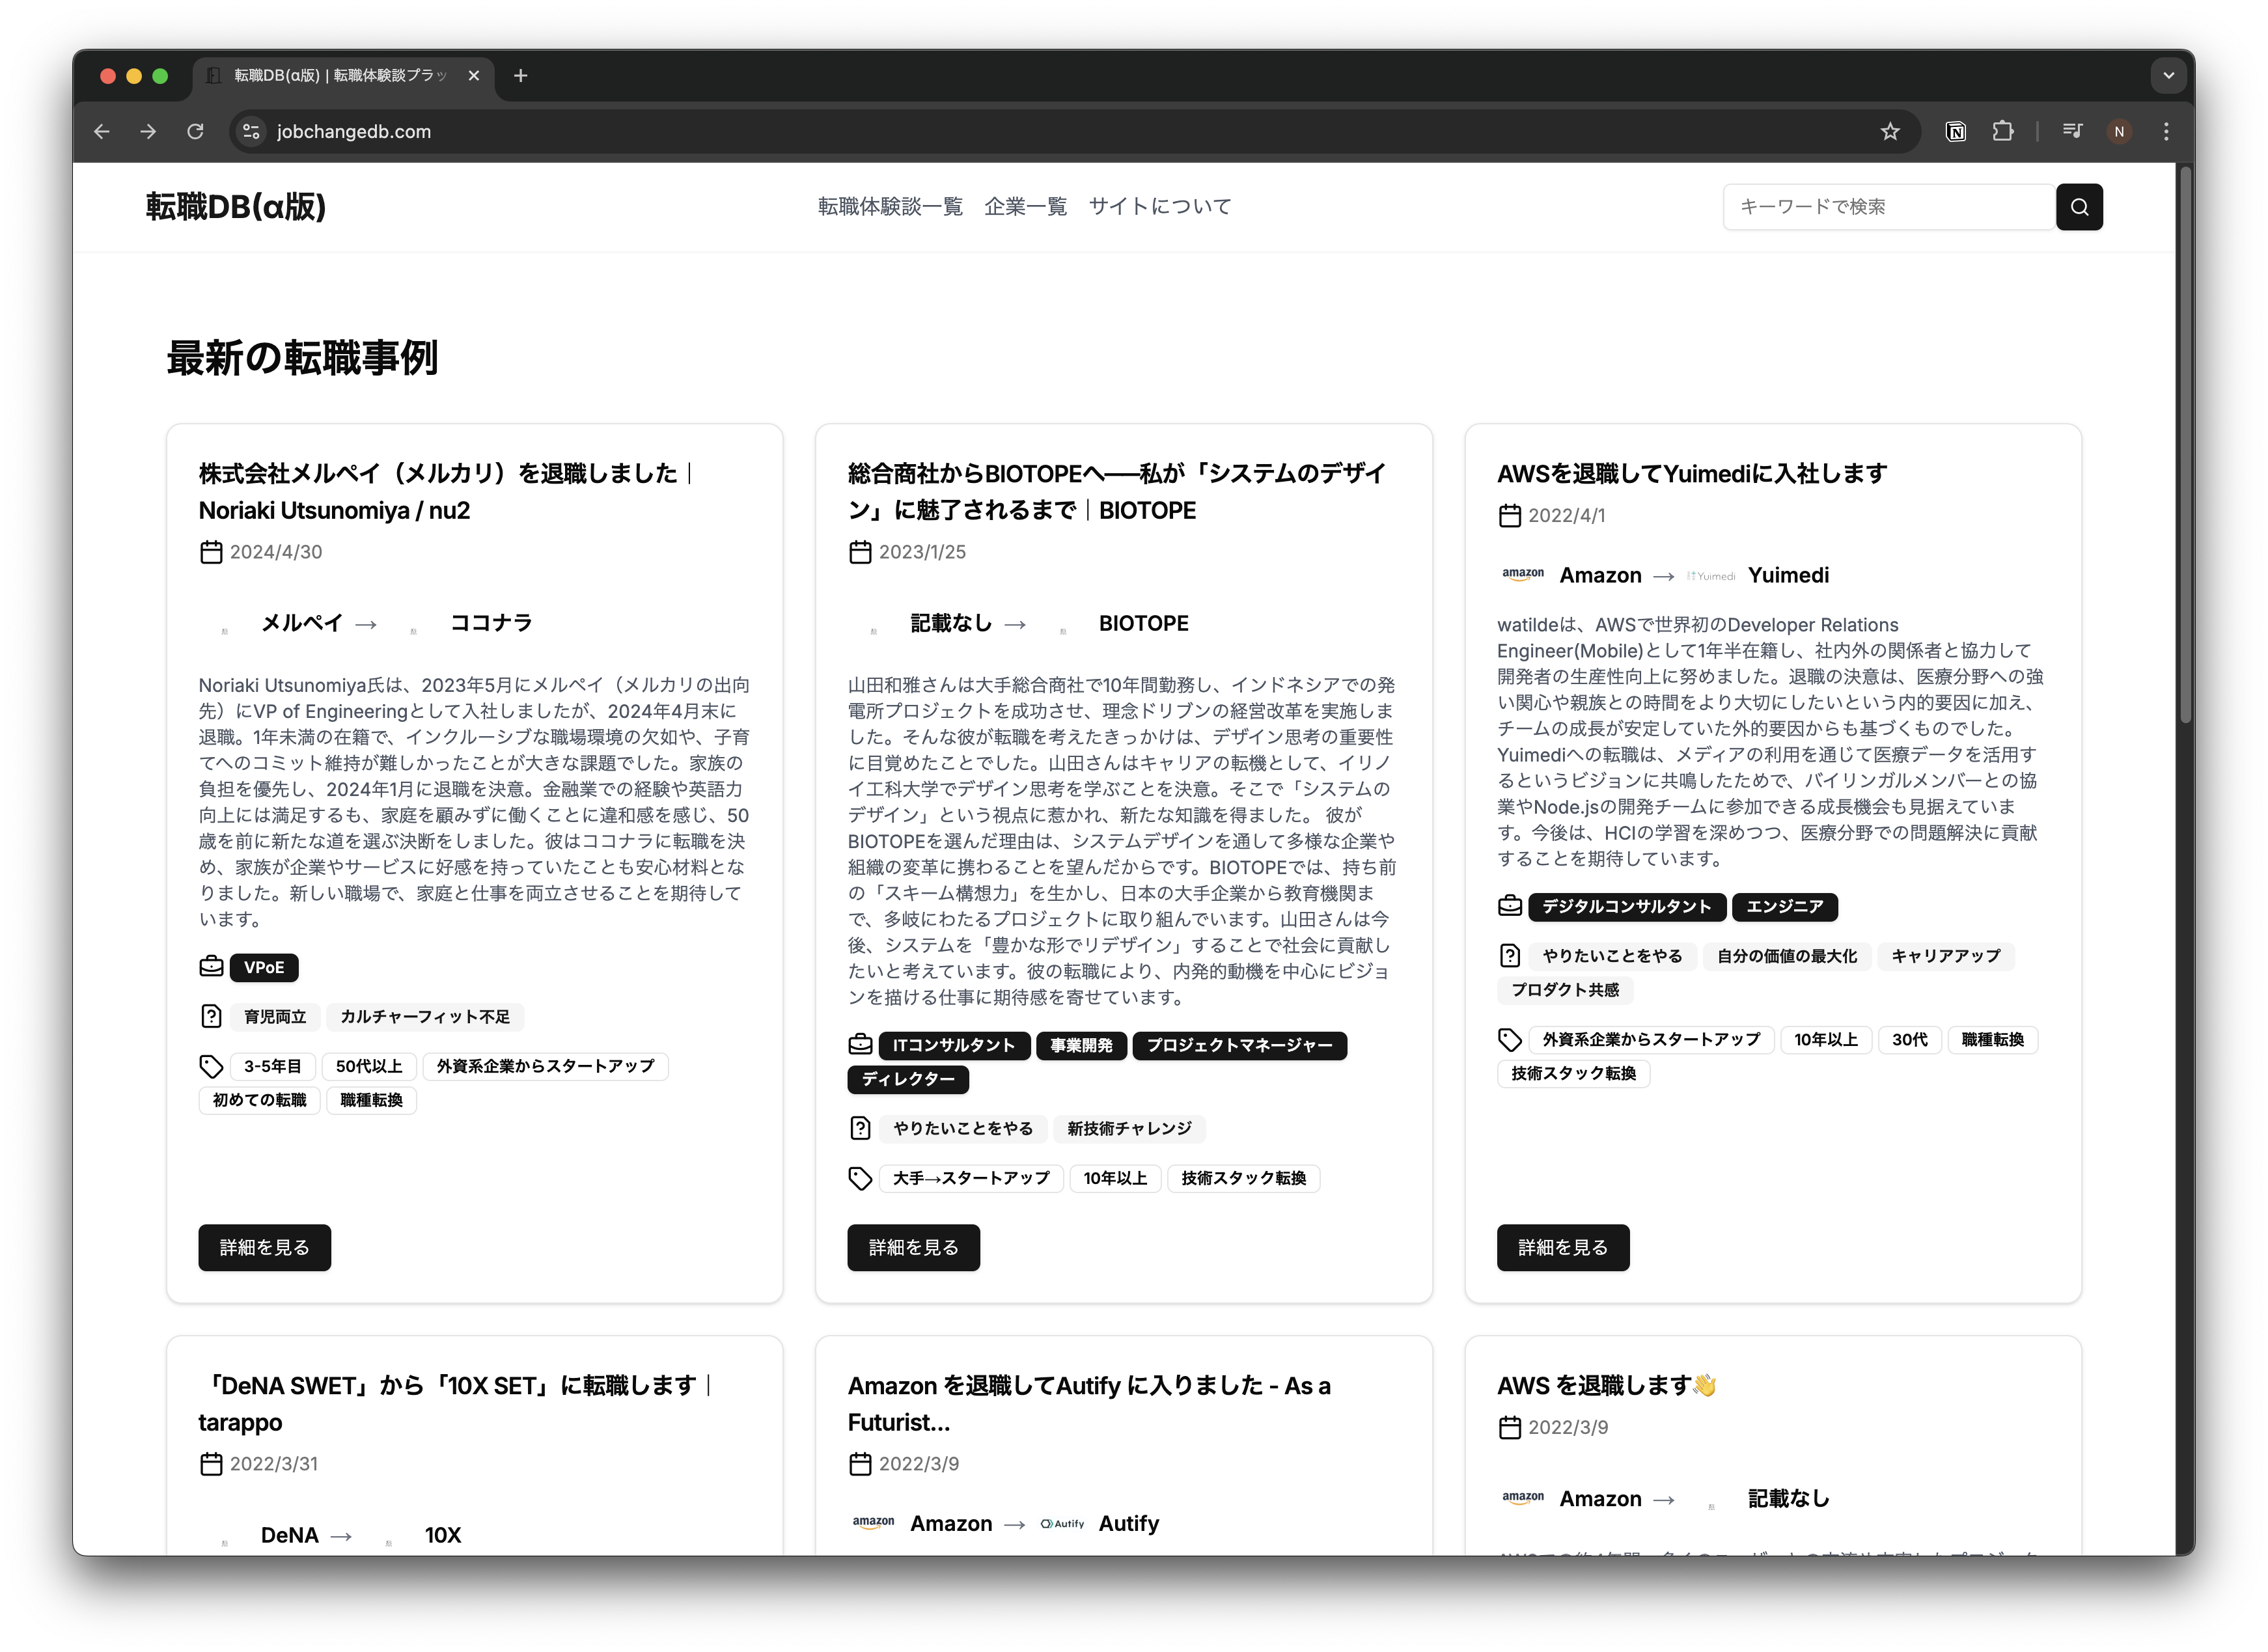2268x1652 pixels.
Task: Open the Notion extension icon
Action: 1955,132
